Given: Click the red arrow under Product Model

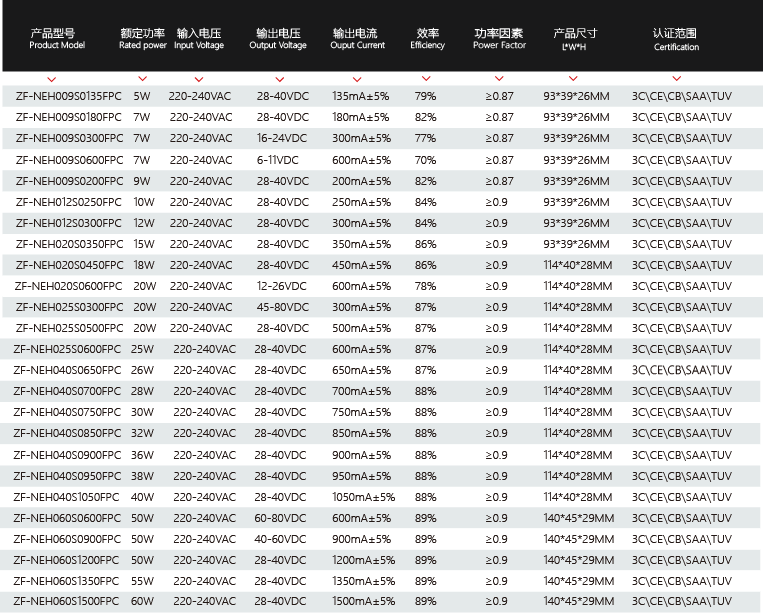Looking at the screenshot, I should pos(52,79).
